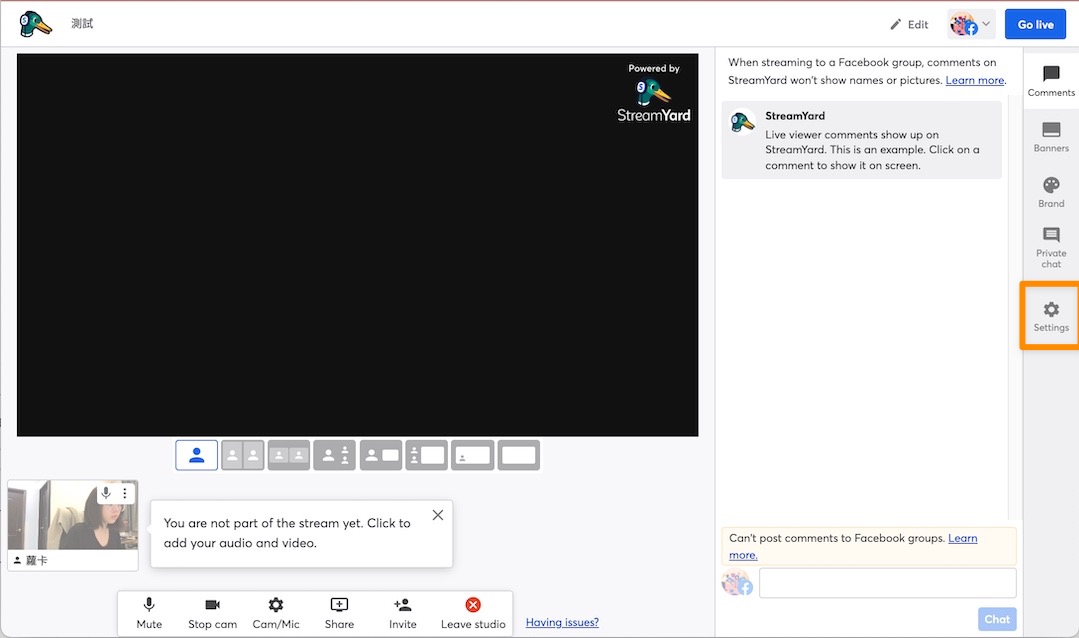The width and height of the screenshot is (1079, 638).
Task: Click the Go live button
Action: pos(1035,24)
